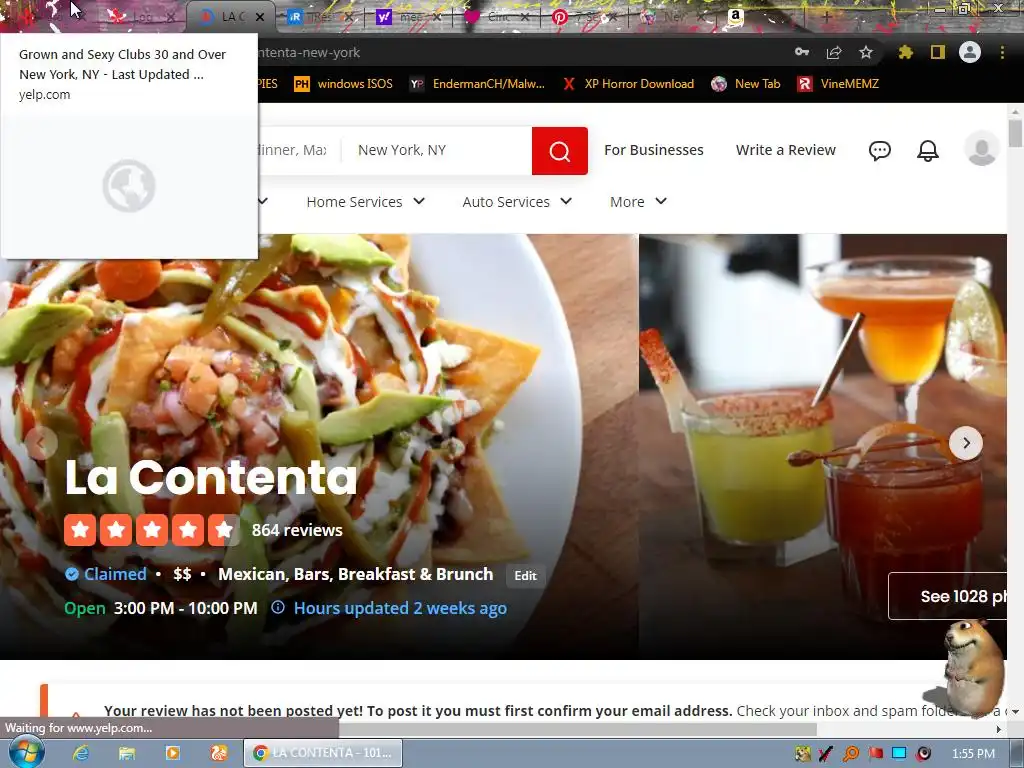This screenshot has width=1024, height=768.
Task: Click the 864 reviews text
Action: tap(297, 530)
